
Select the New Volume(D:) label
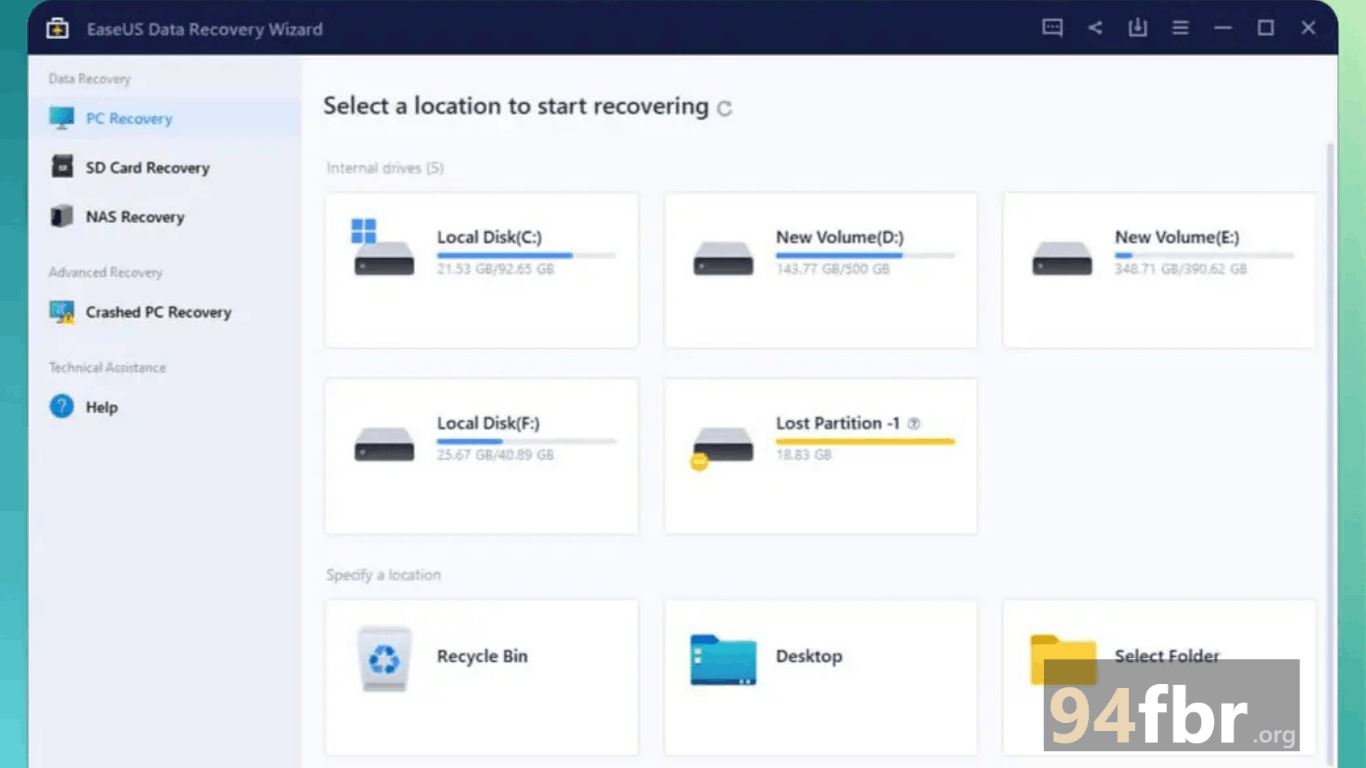[840, 237]
